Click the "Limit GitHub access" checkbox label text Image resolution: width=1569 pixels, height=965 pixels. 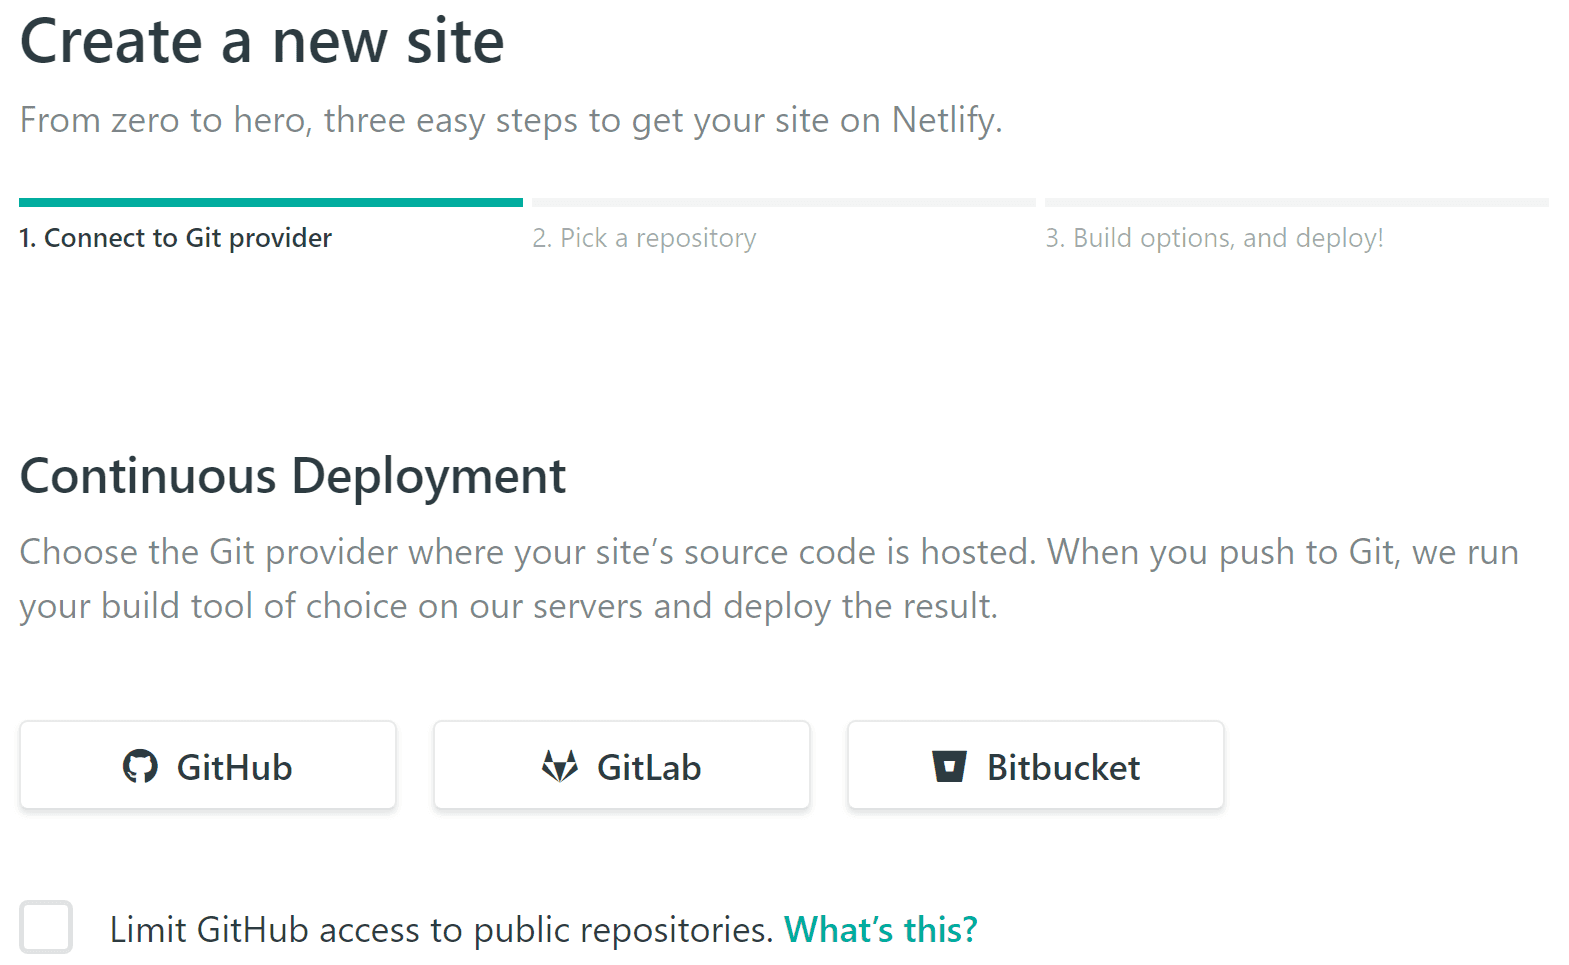440,930
